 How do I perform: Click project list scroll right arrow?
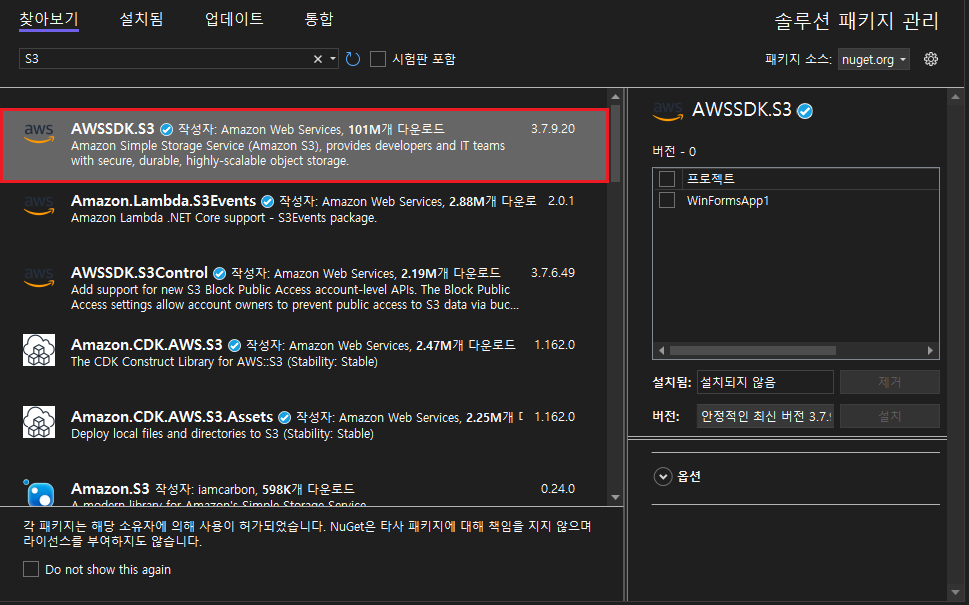point(930,350)
